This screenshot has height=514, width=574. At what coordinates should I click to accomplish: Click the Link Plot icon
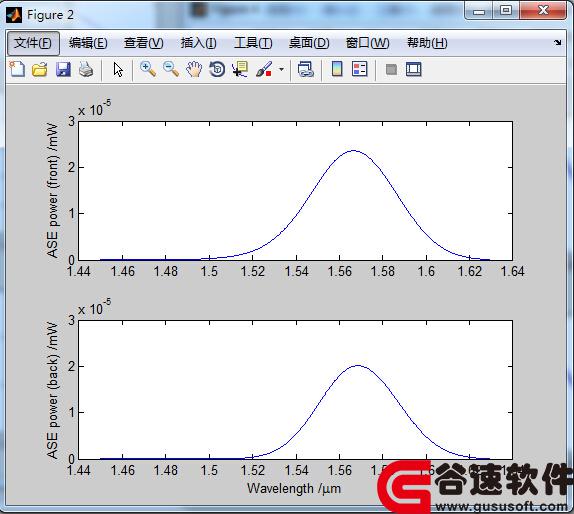tap(306, 69)
